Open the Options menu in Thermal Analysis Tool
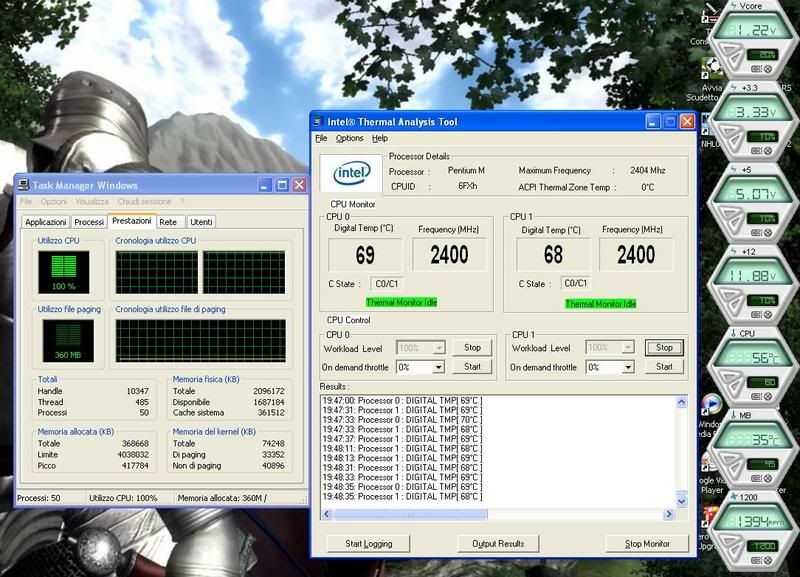The height and width of the screenshot is (577, 800). 349,138
